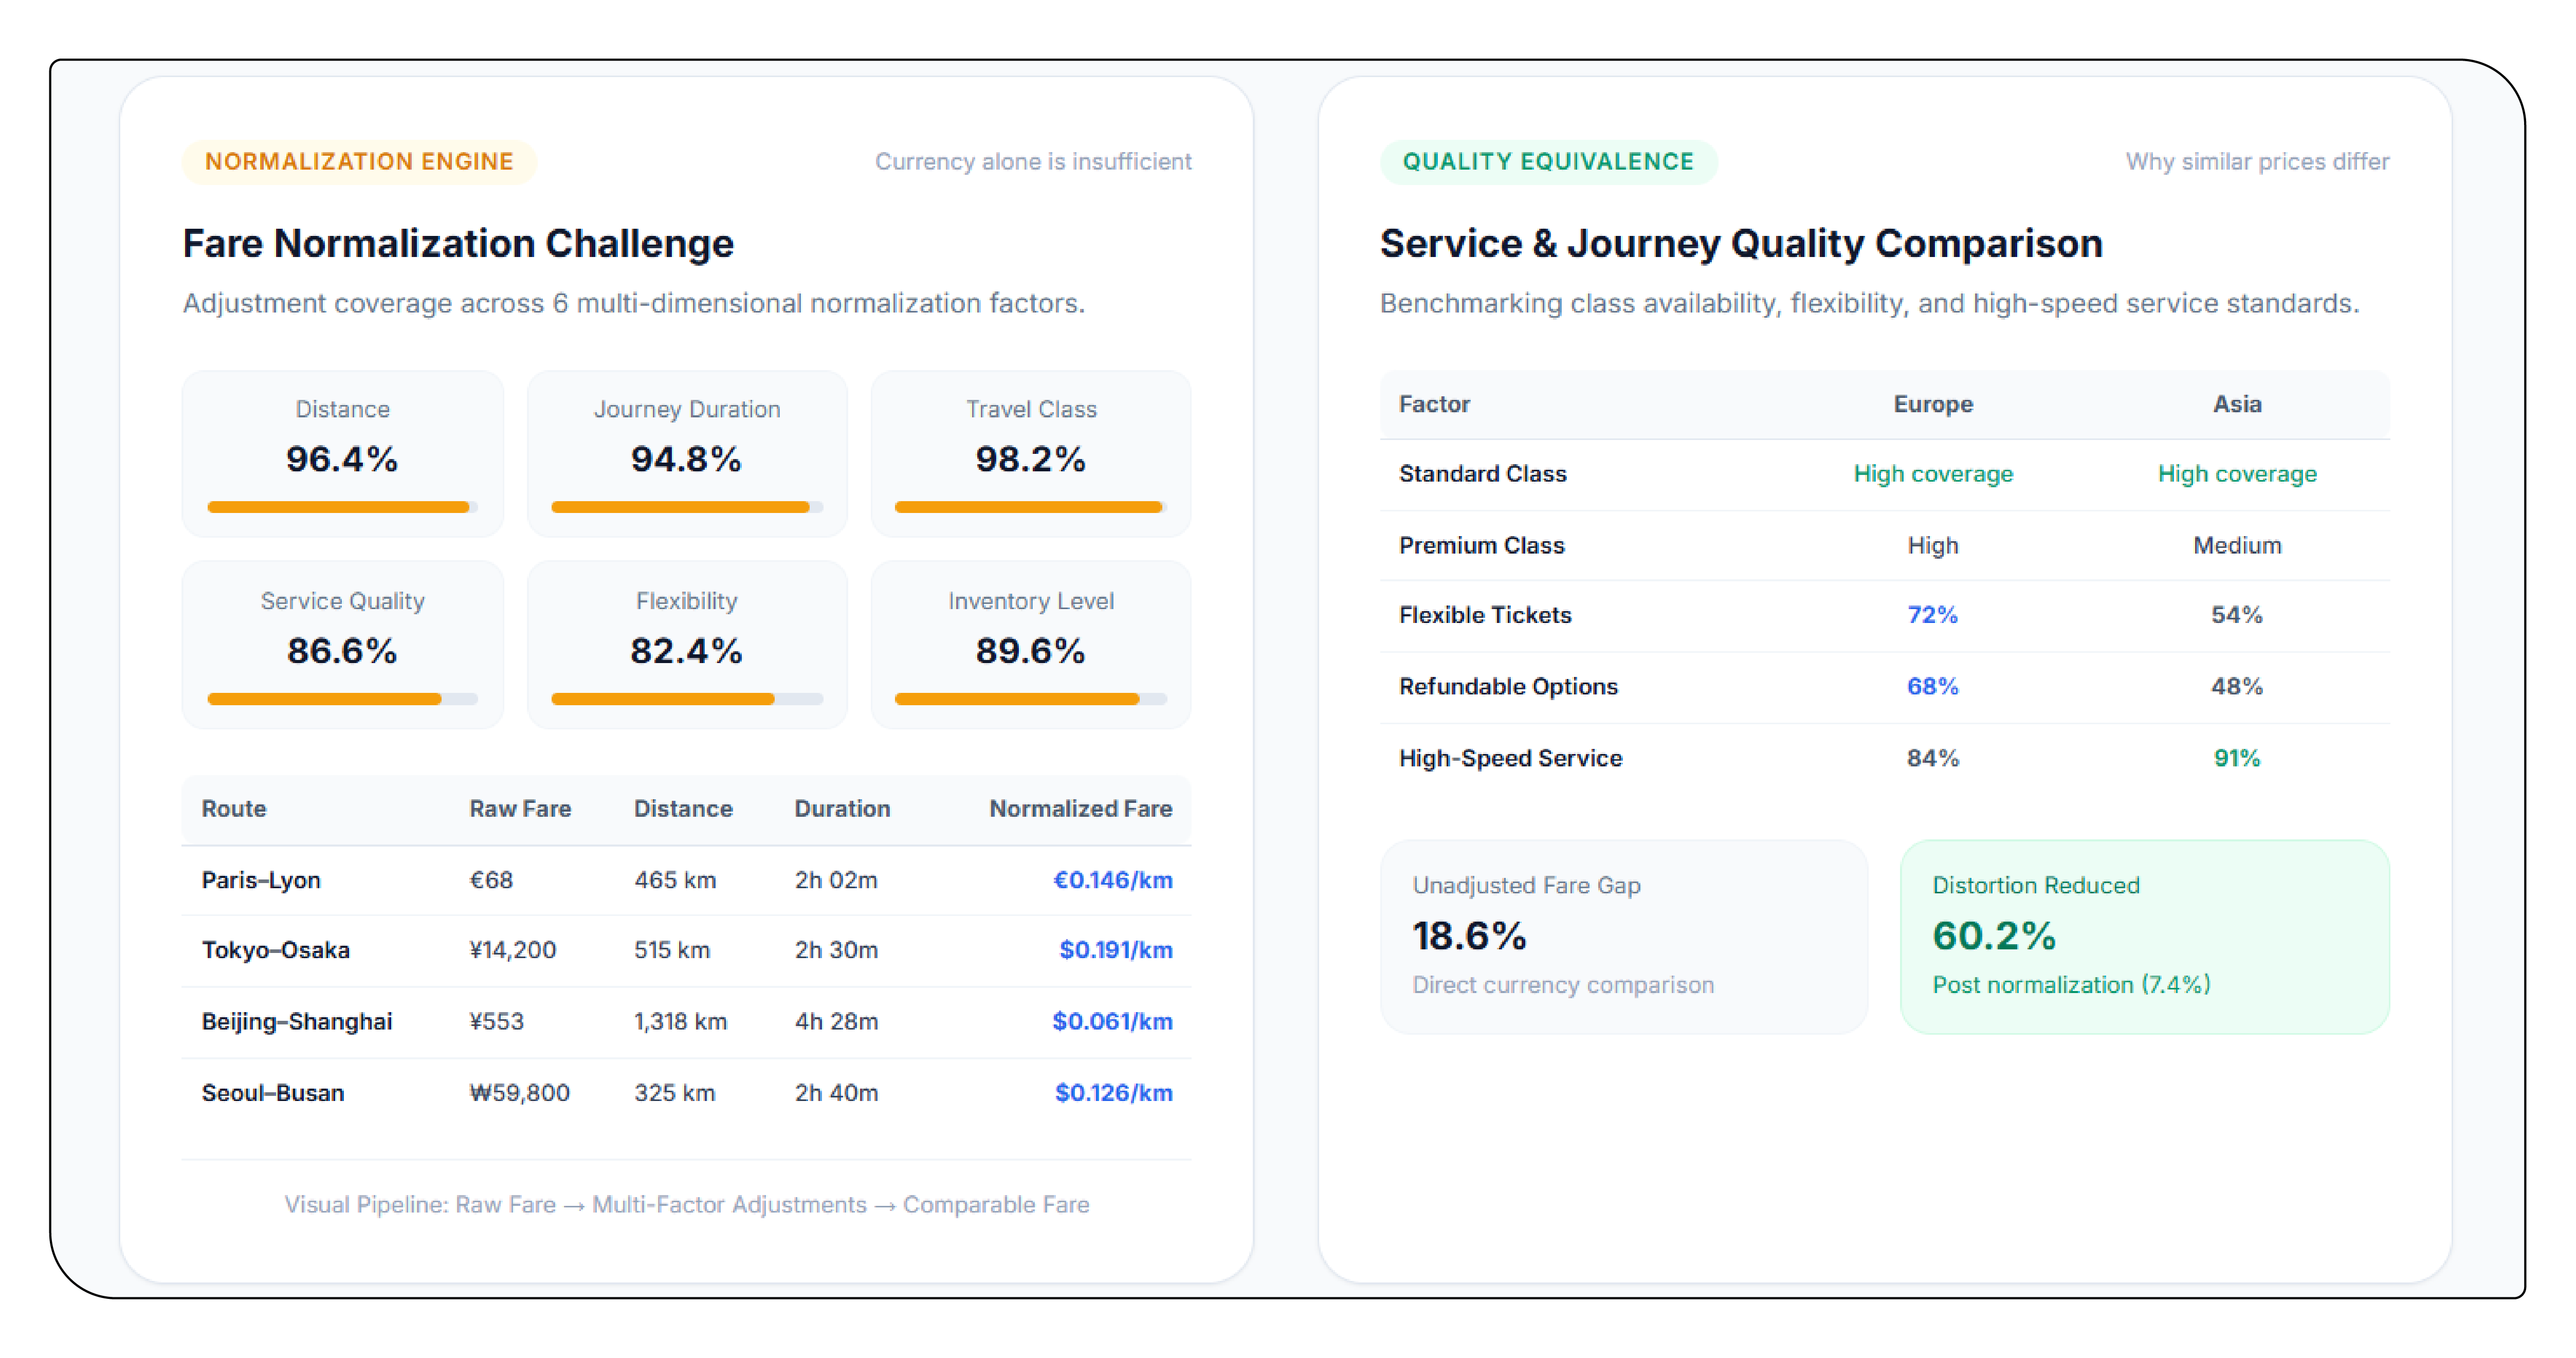2576x1358 pixels.
Task: Select the Paris–Lyon route row
Action: coord(687,880)
